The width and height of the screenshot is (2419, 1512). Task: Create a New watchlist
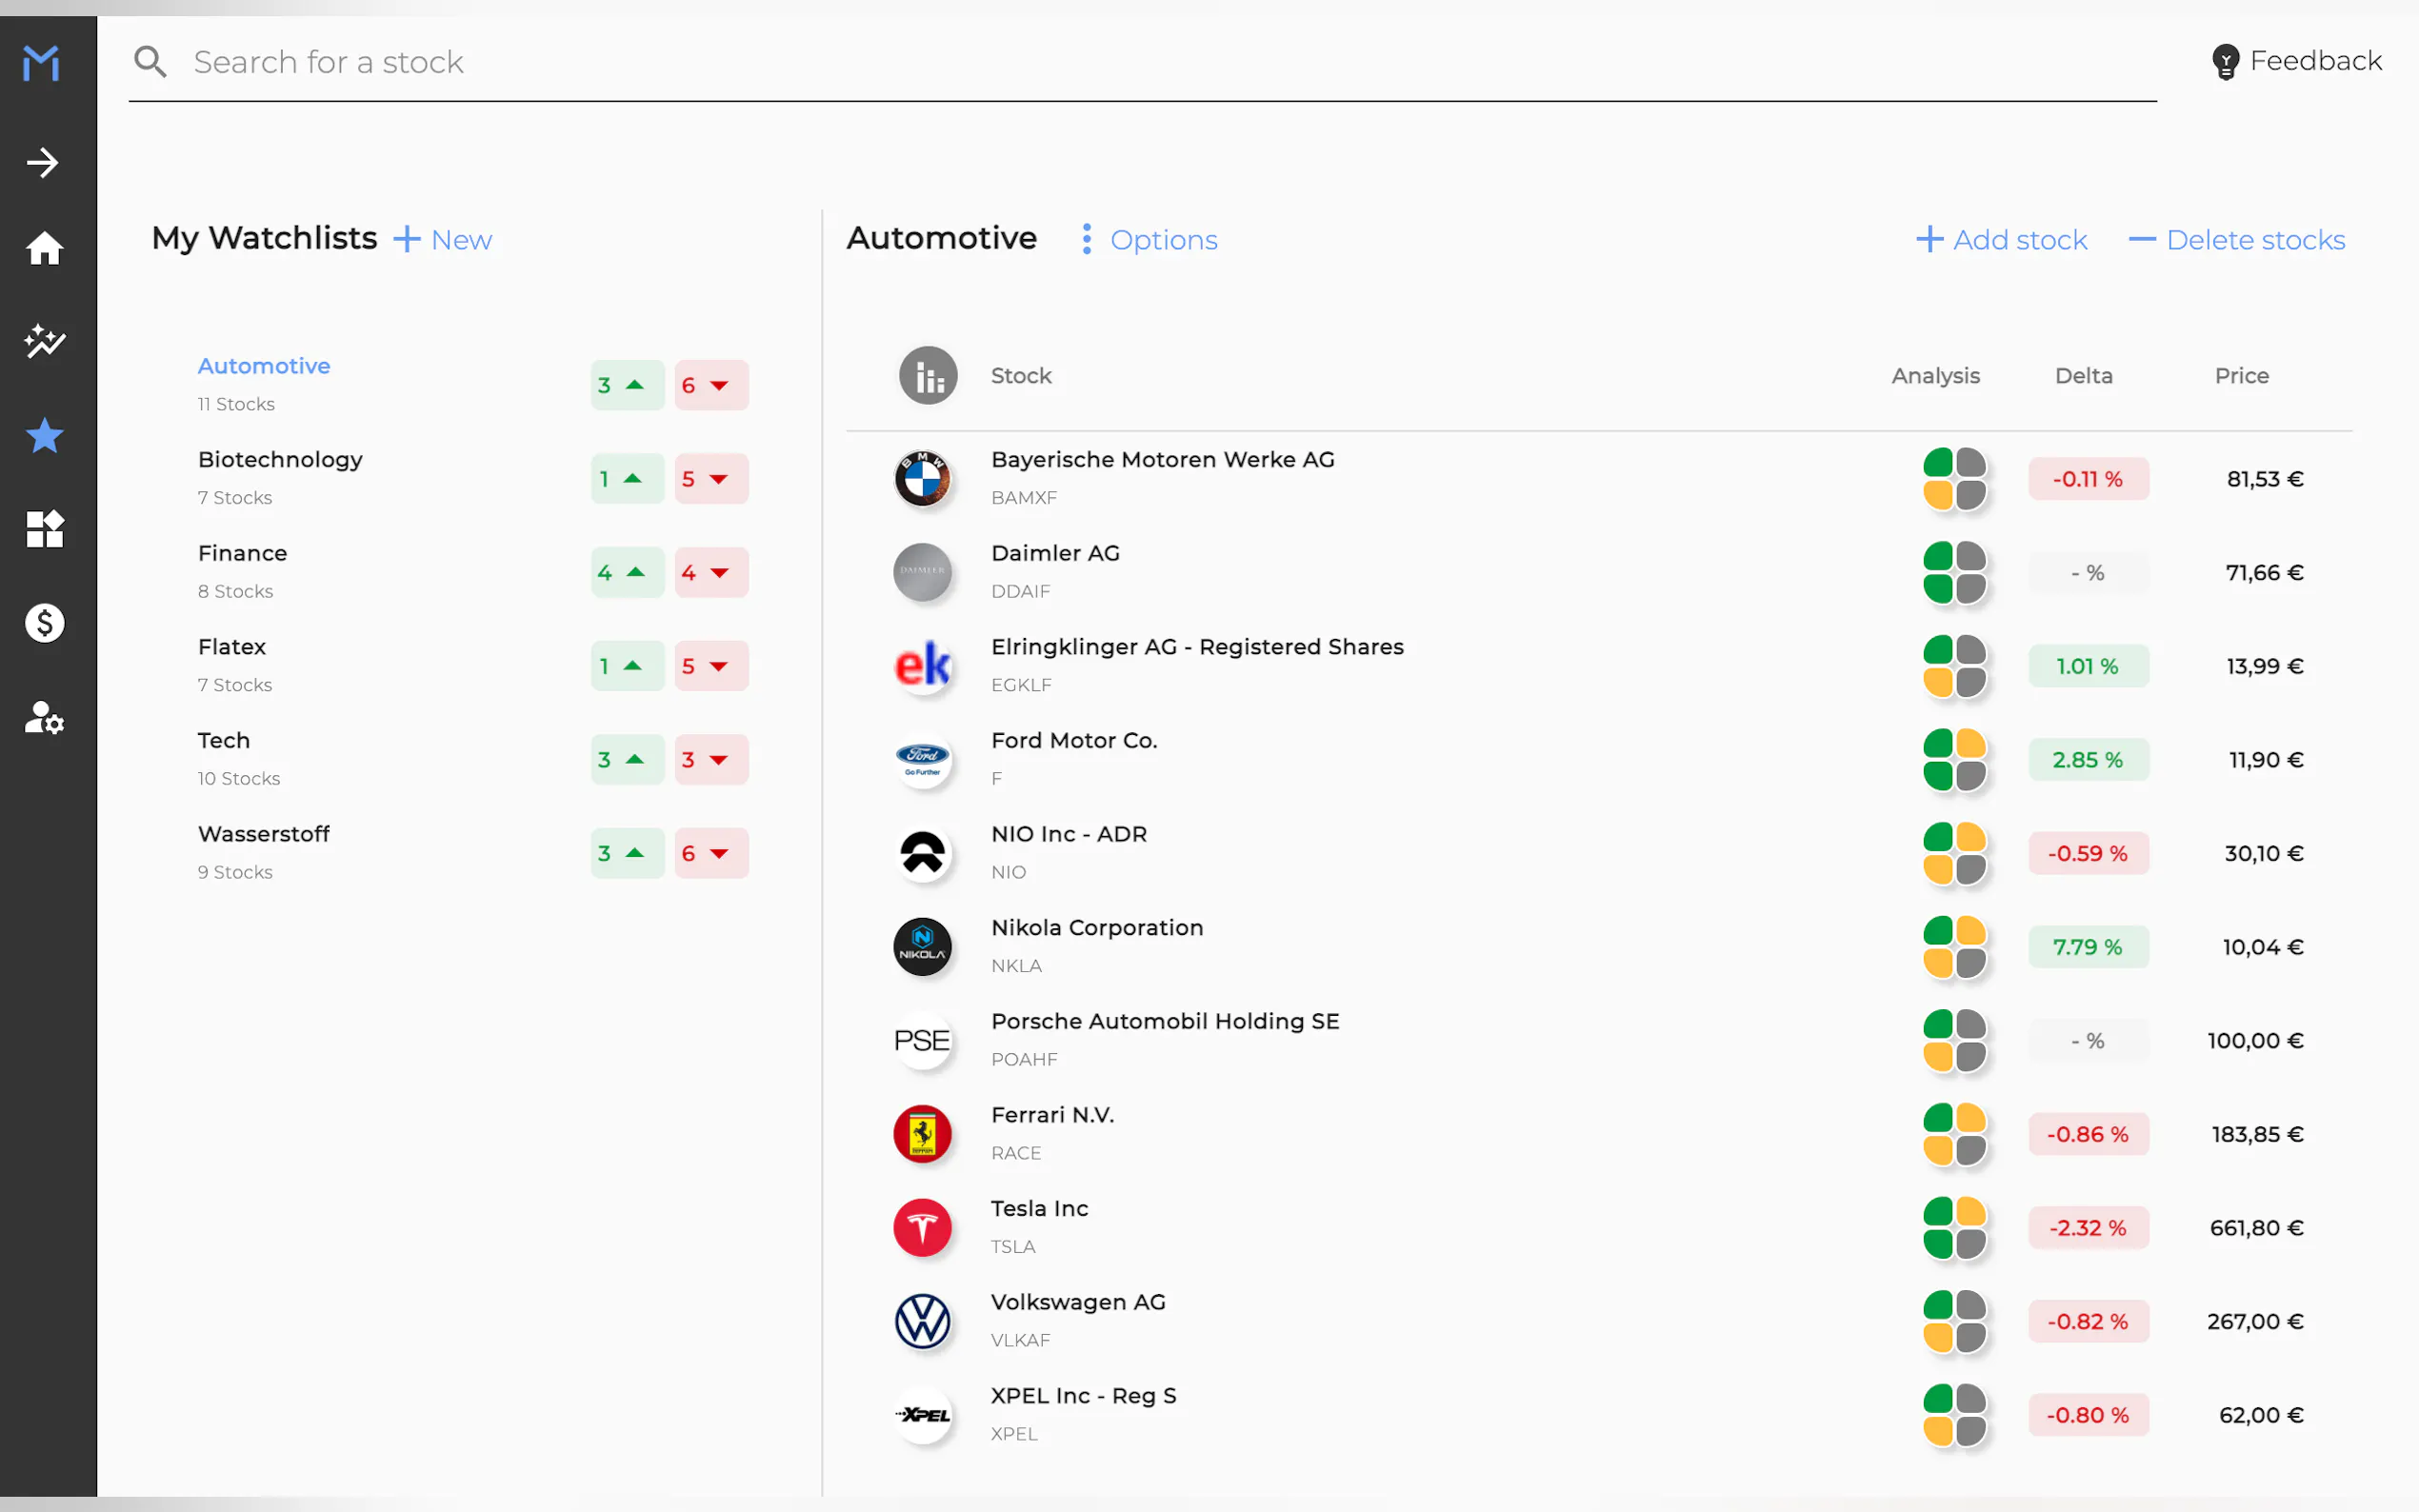pyautogui.click(x=443, y=240)
